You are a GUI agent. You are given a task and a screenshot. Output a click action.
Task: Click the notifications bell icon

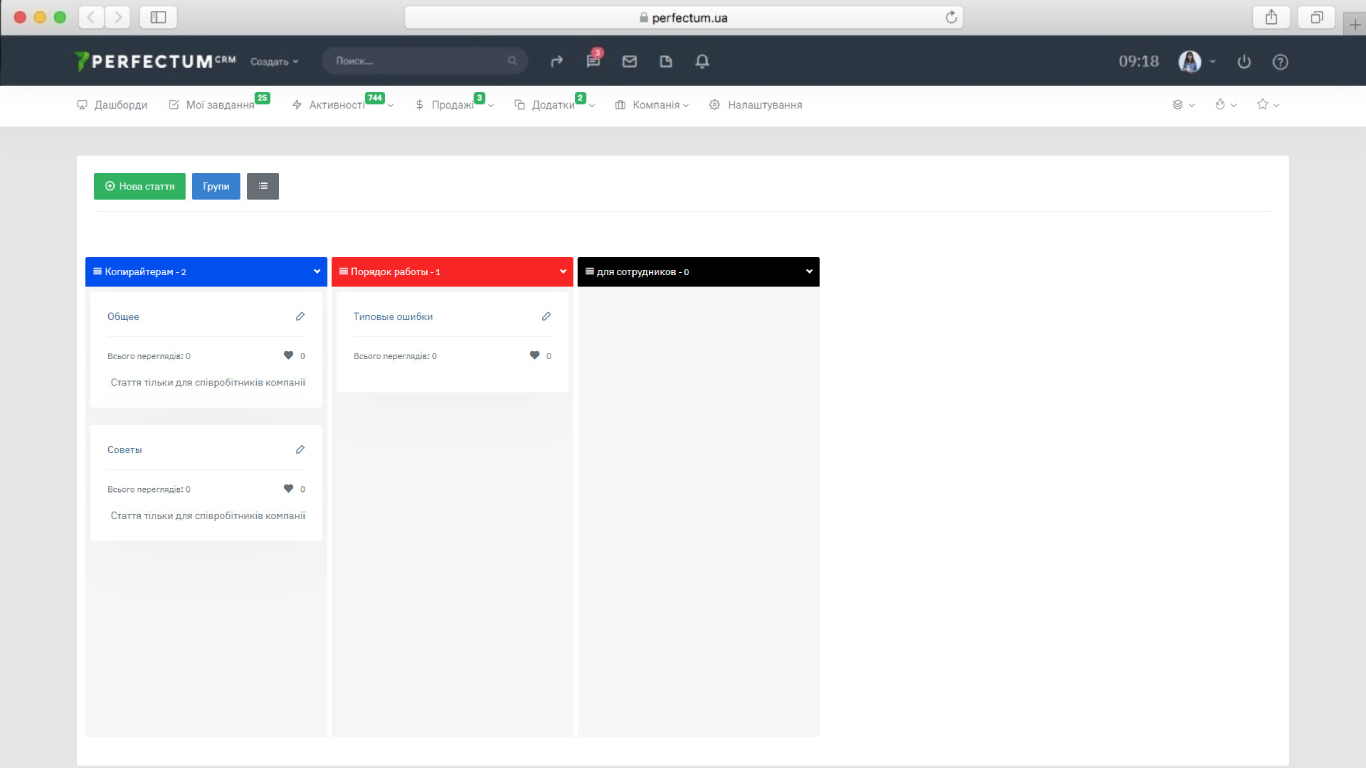[702, 62]
